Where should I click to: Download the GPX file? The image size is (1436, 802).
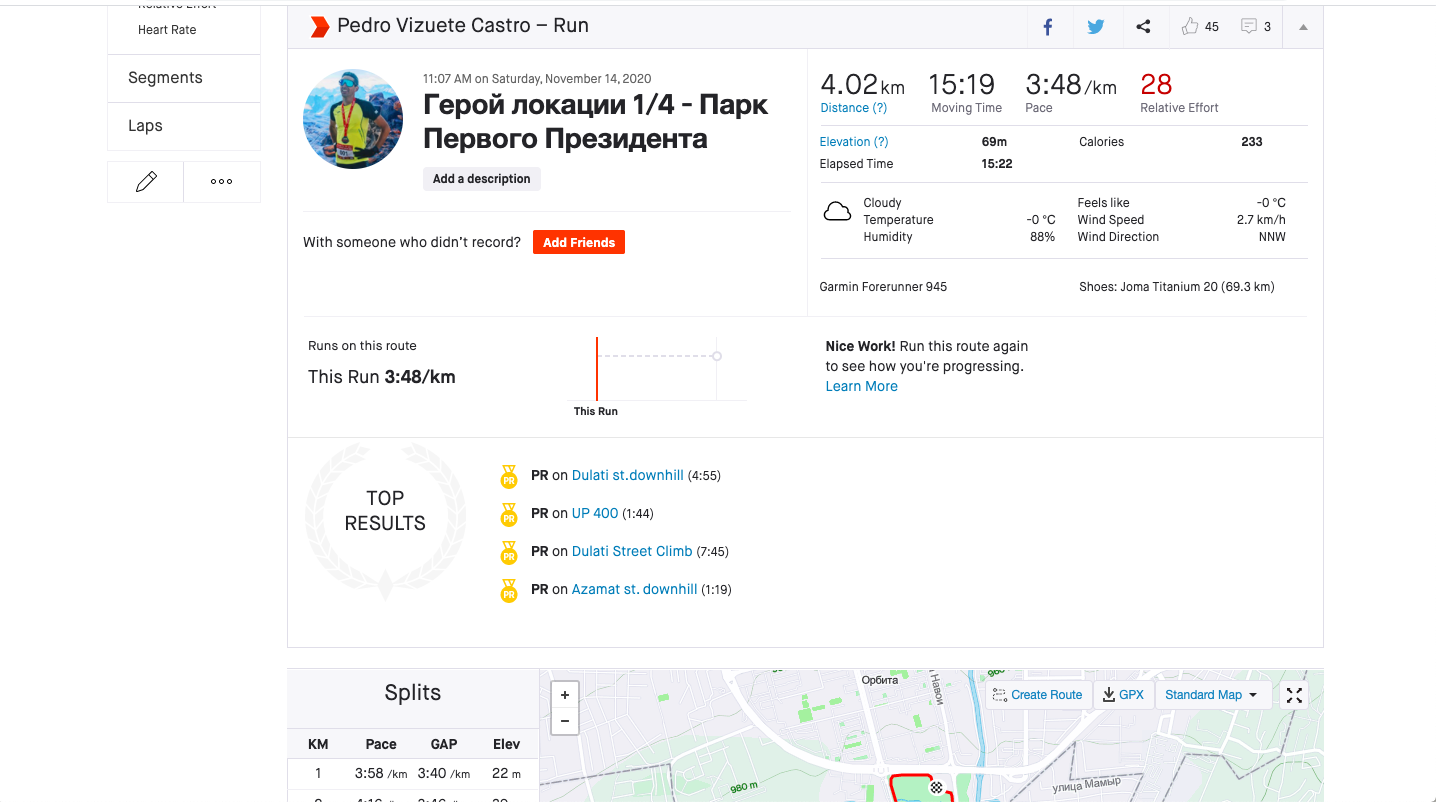click(x=1123, y=695)
